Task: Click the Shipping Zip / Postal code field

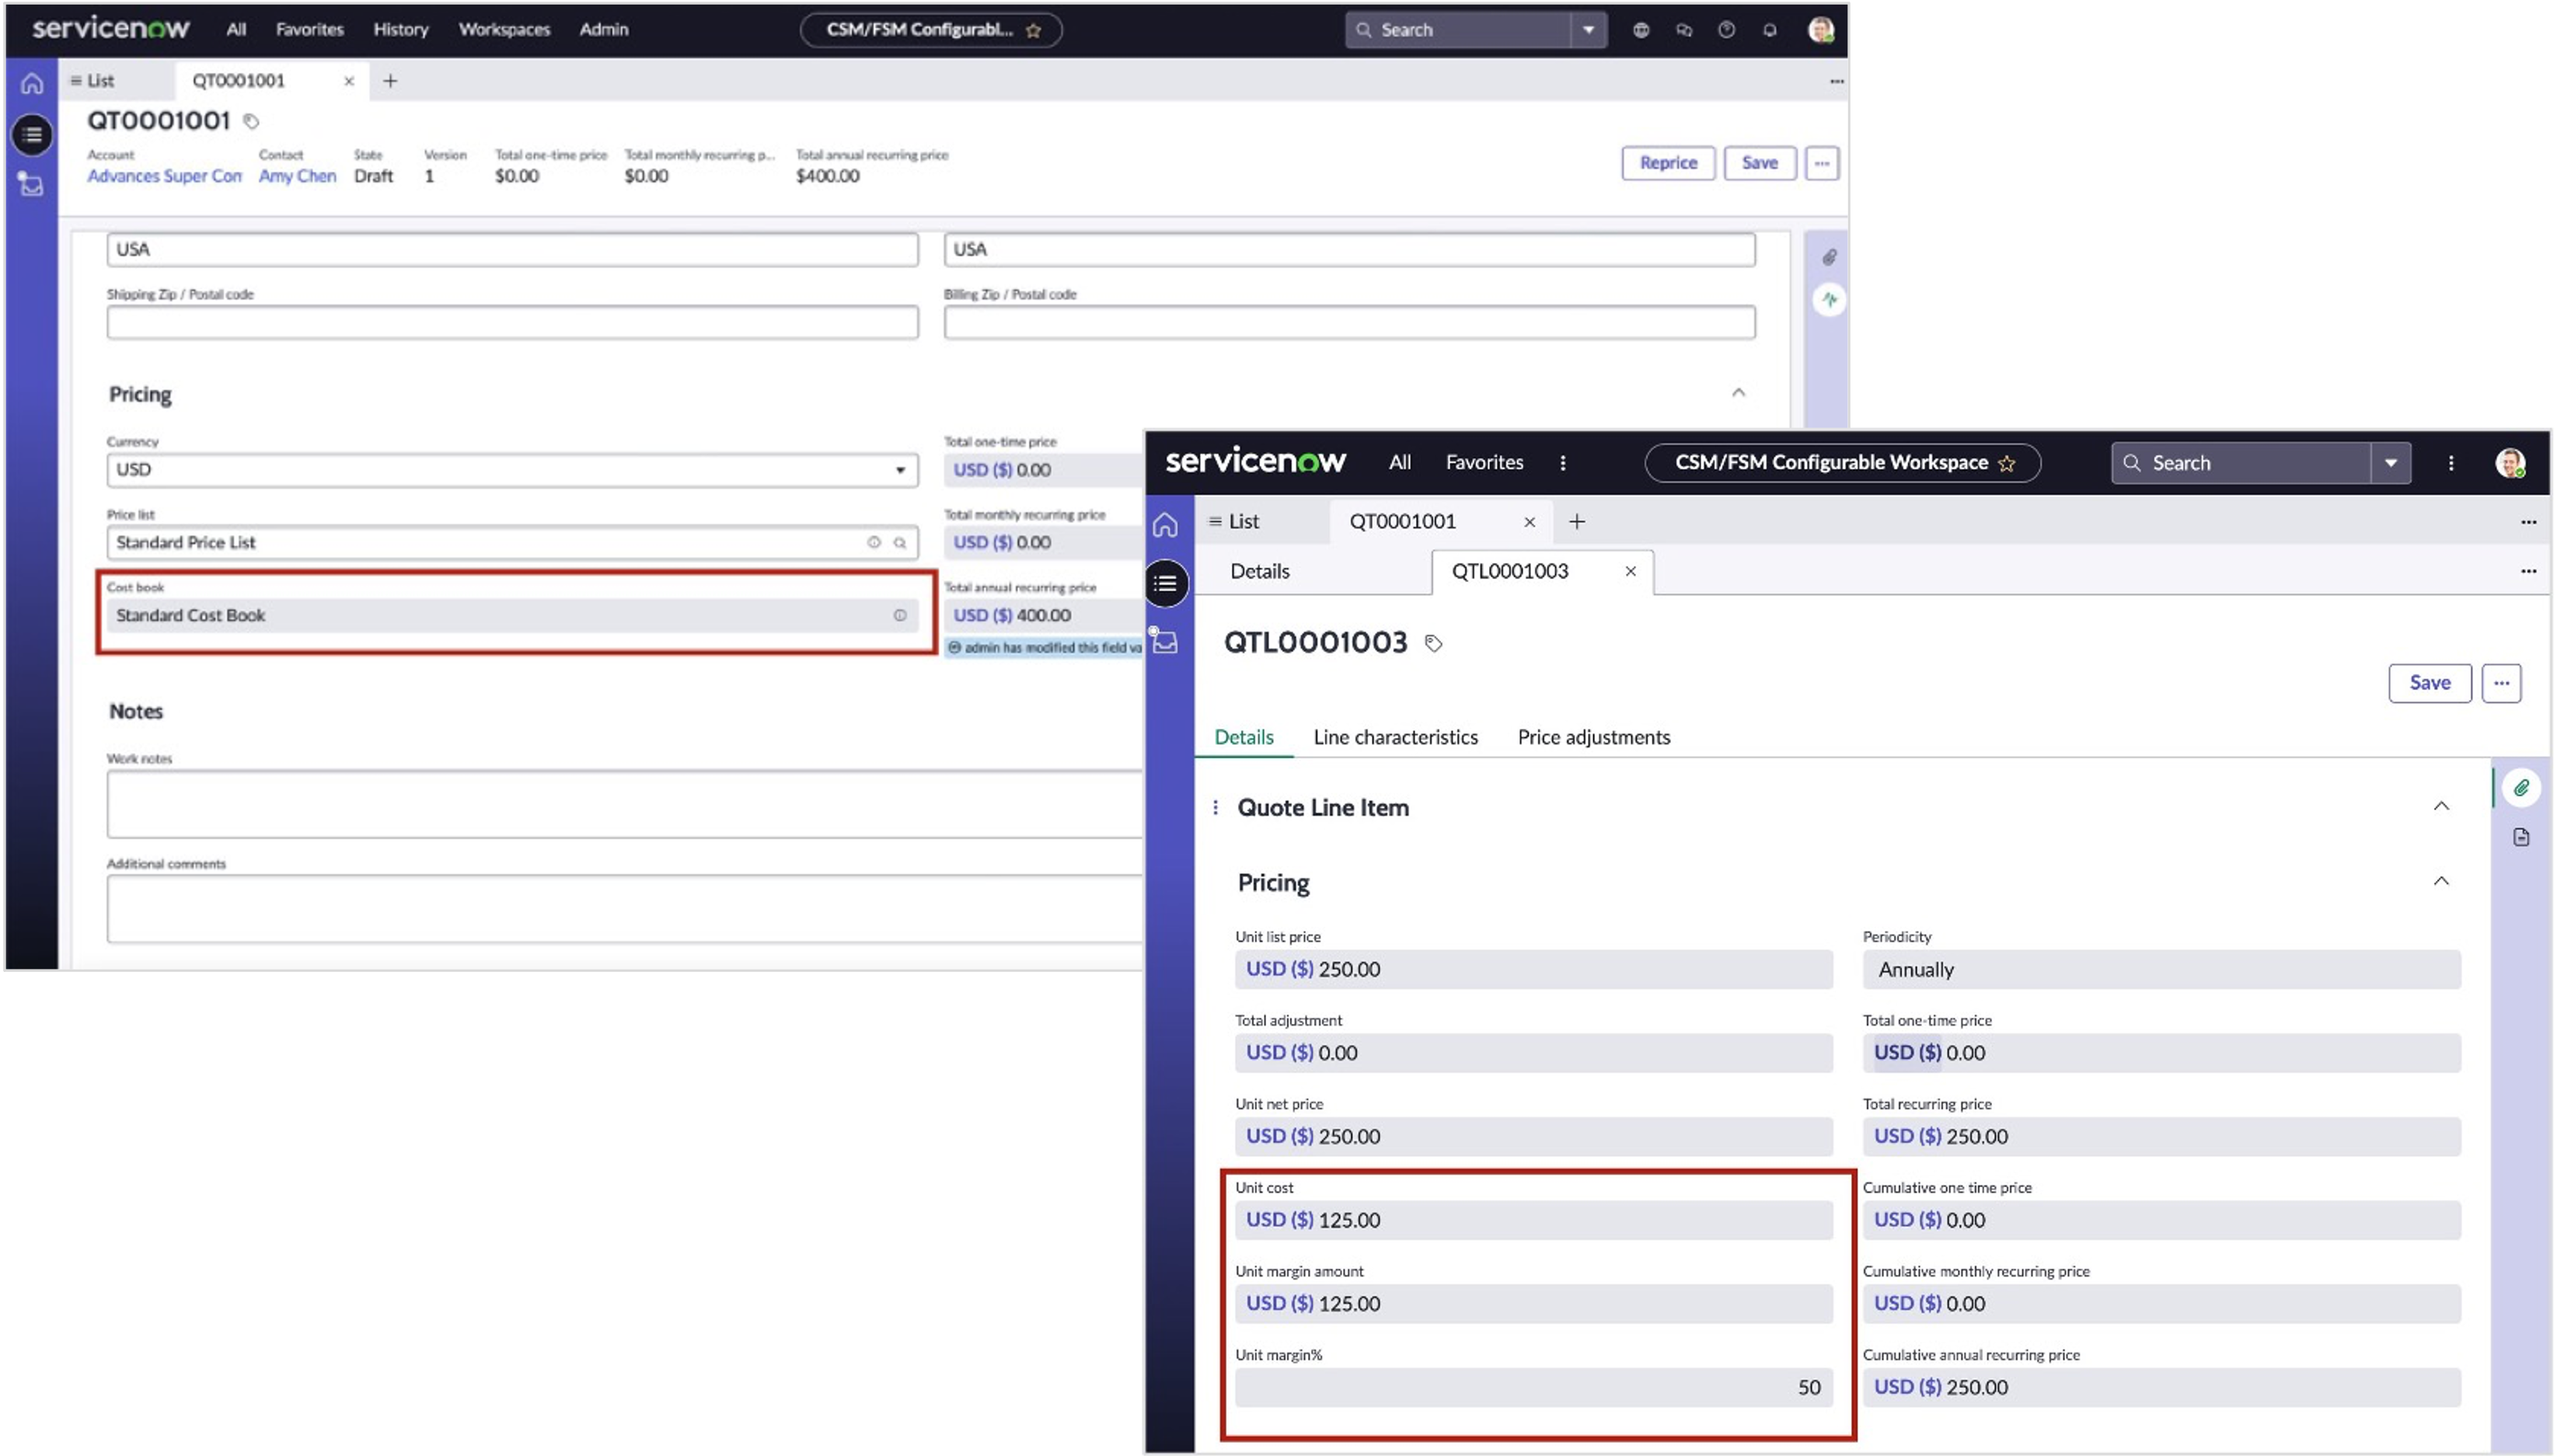Action: point(512,322)
